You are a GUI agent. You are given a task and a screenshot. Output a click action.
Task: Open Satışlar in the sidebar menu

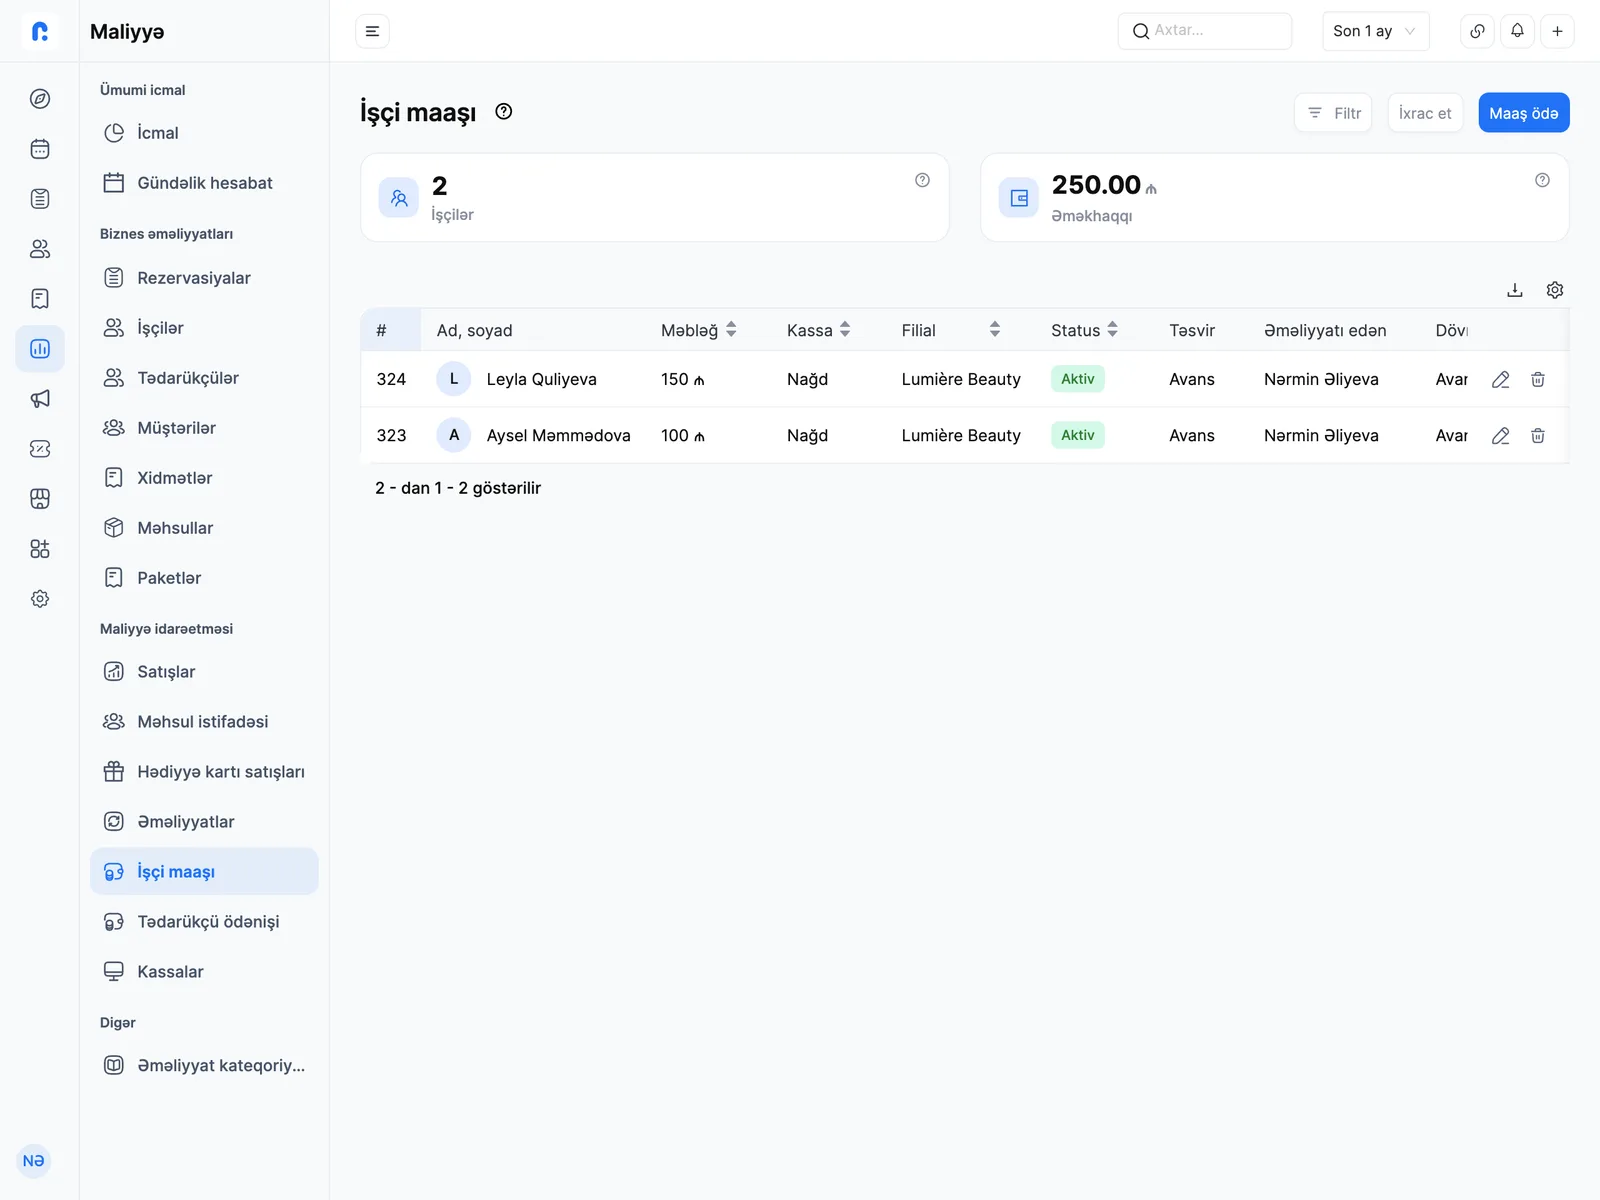[204, 672]
